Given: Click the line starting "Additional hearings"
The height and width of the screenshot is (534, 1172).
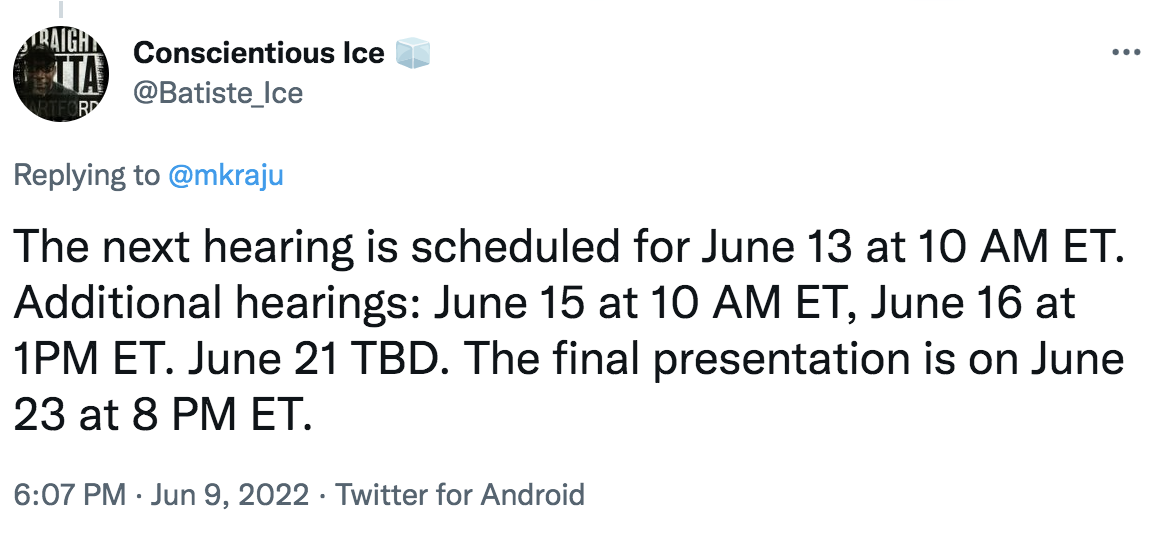Looking at the screenshot, I should 545,304.
